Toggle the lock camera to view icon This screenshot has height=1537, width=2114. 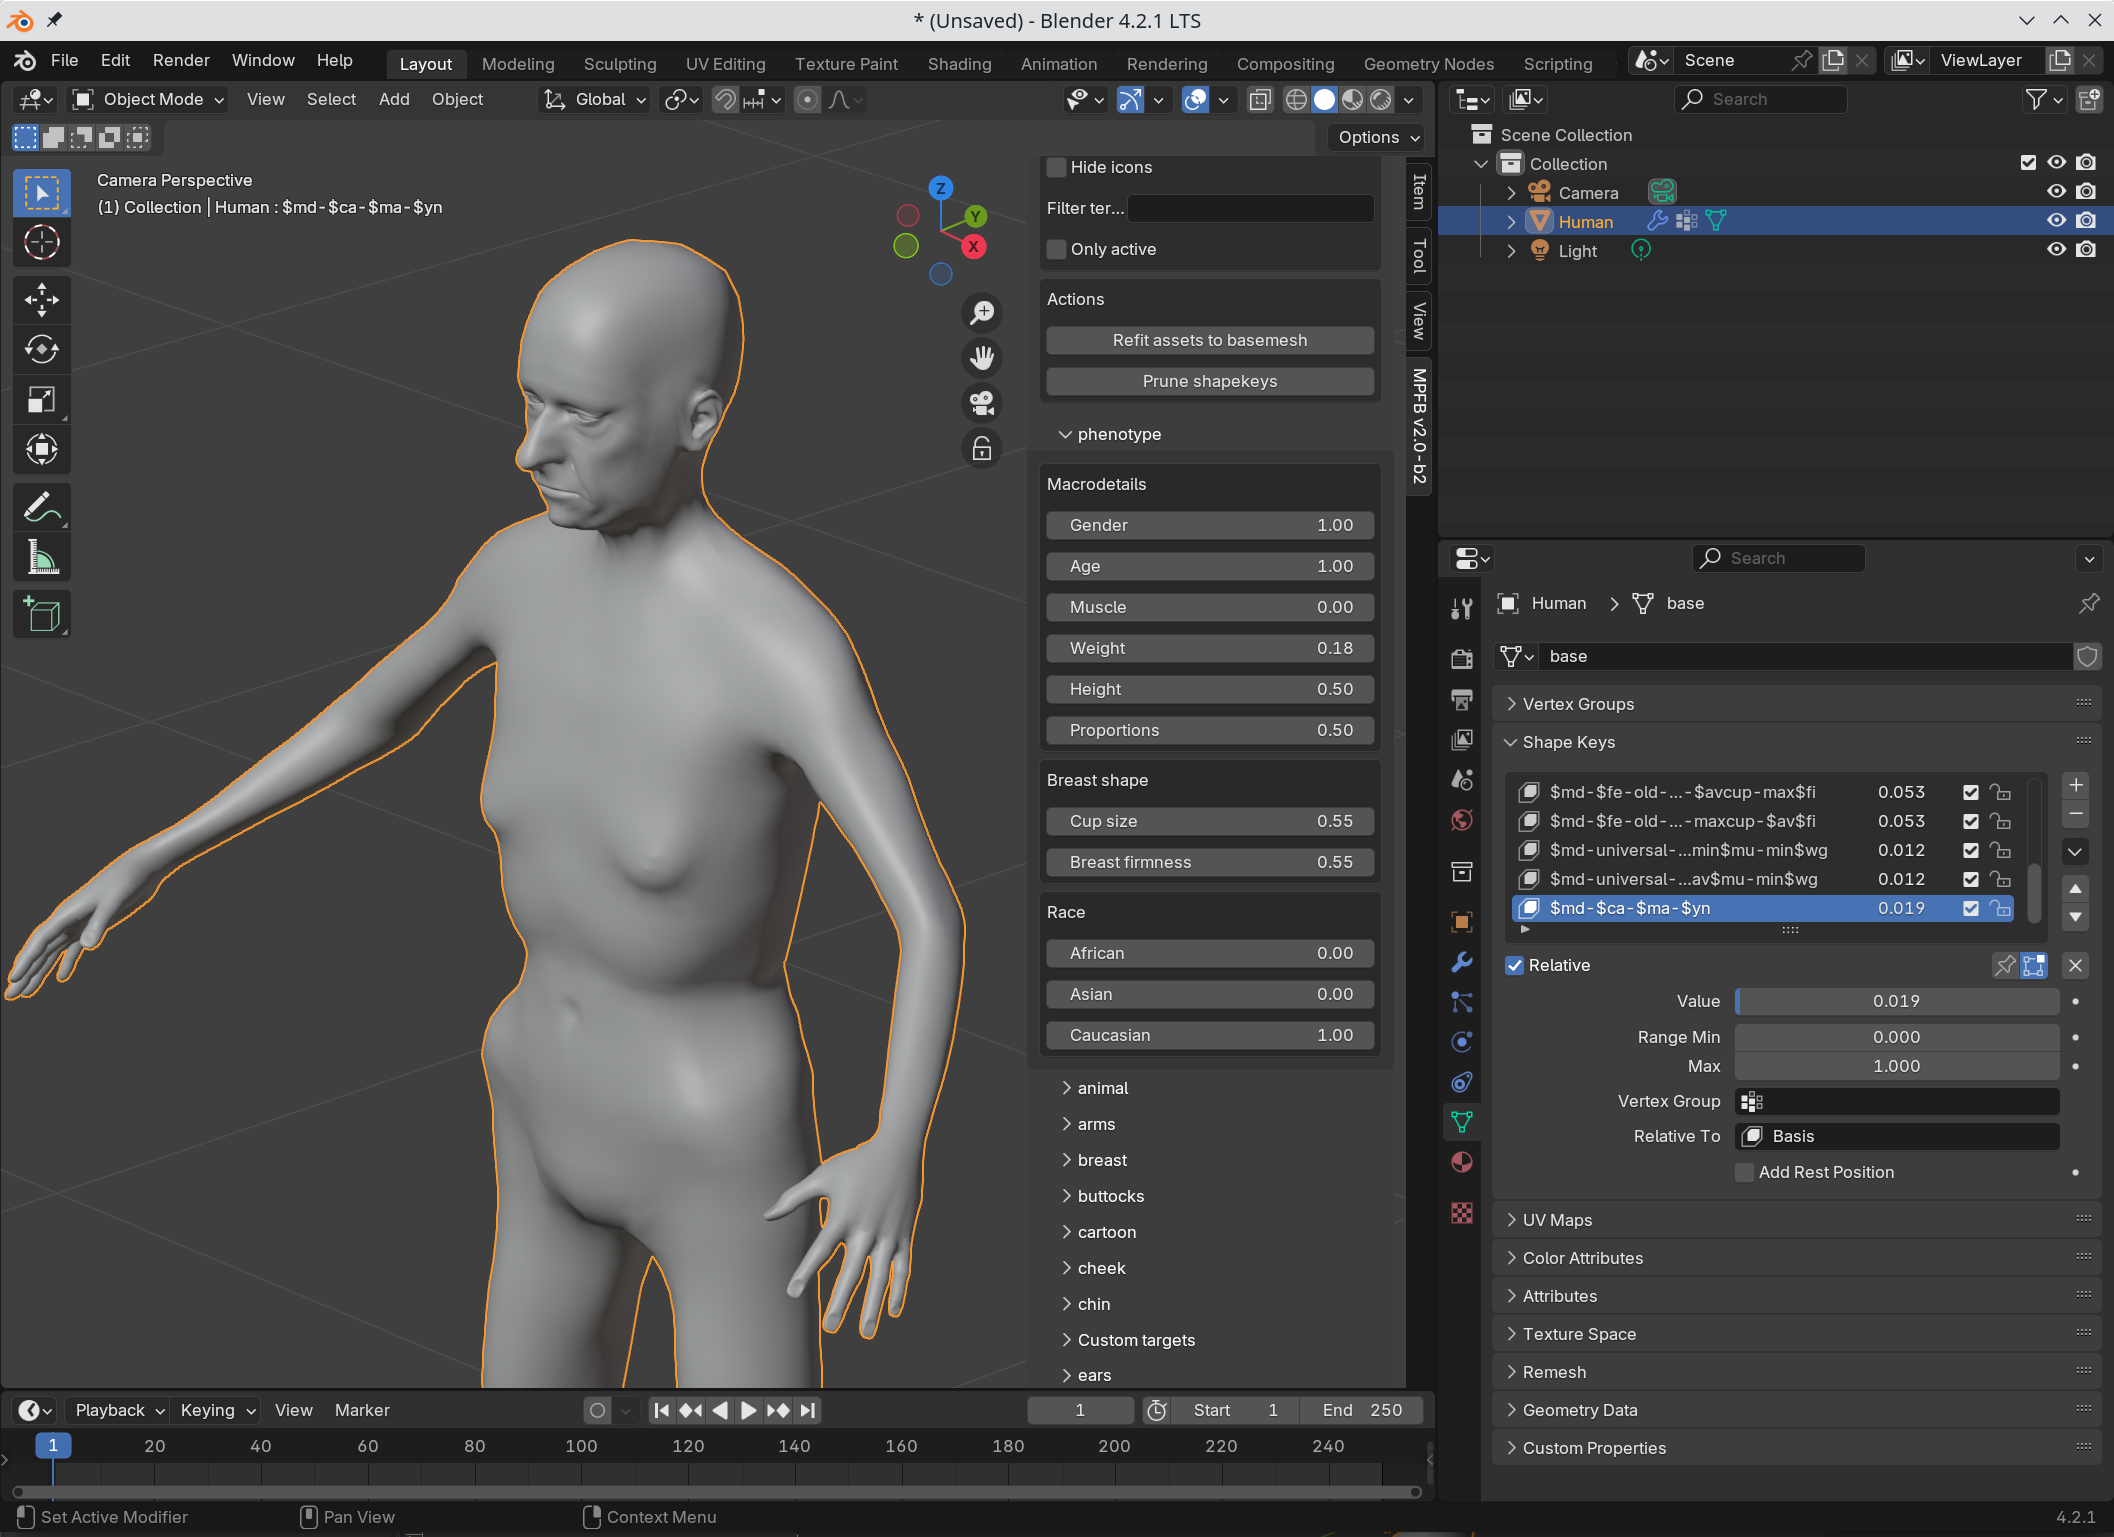tap(982, 448)
